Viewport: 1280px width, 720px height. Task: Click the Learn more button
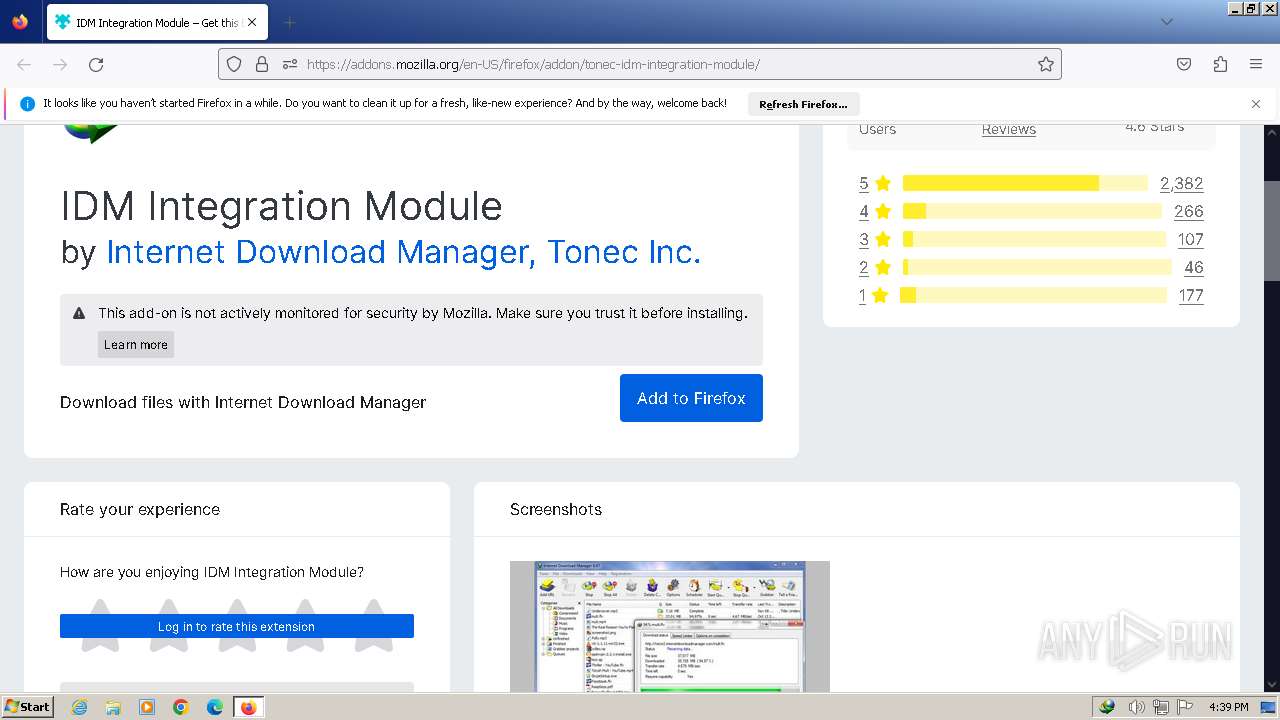click(136, 344)
